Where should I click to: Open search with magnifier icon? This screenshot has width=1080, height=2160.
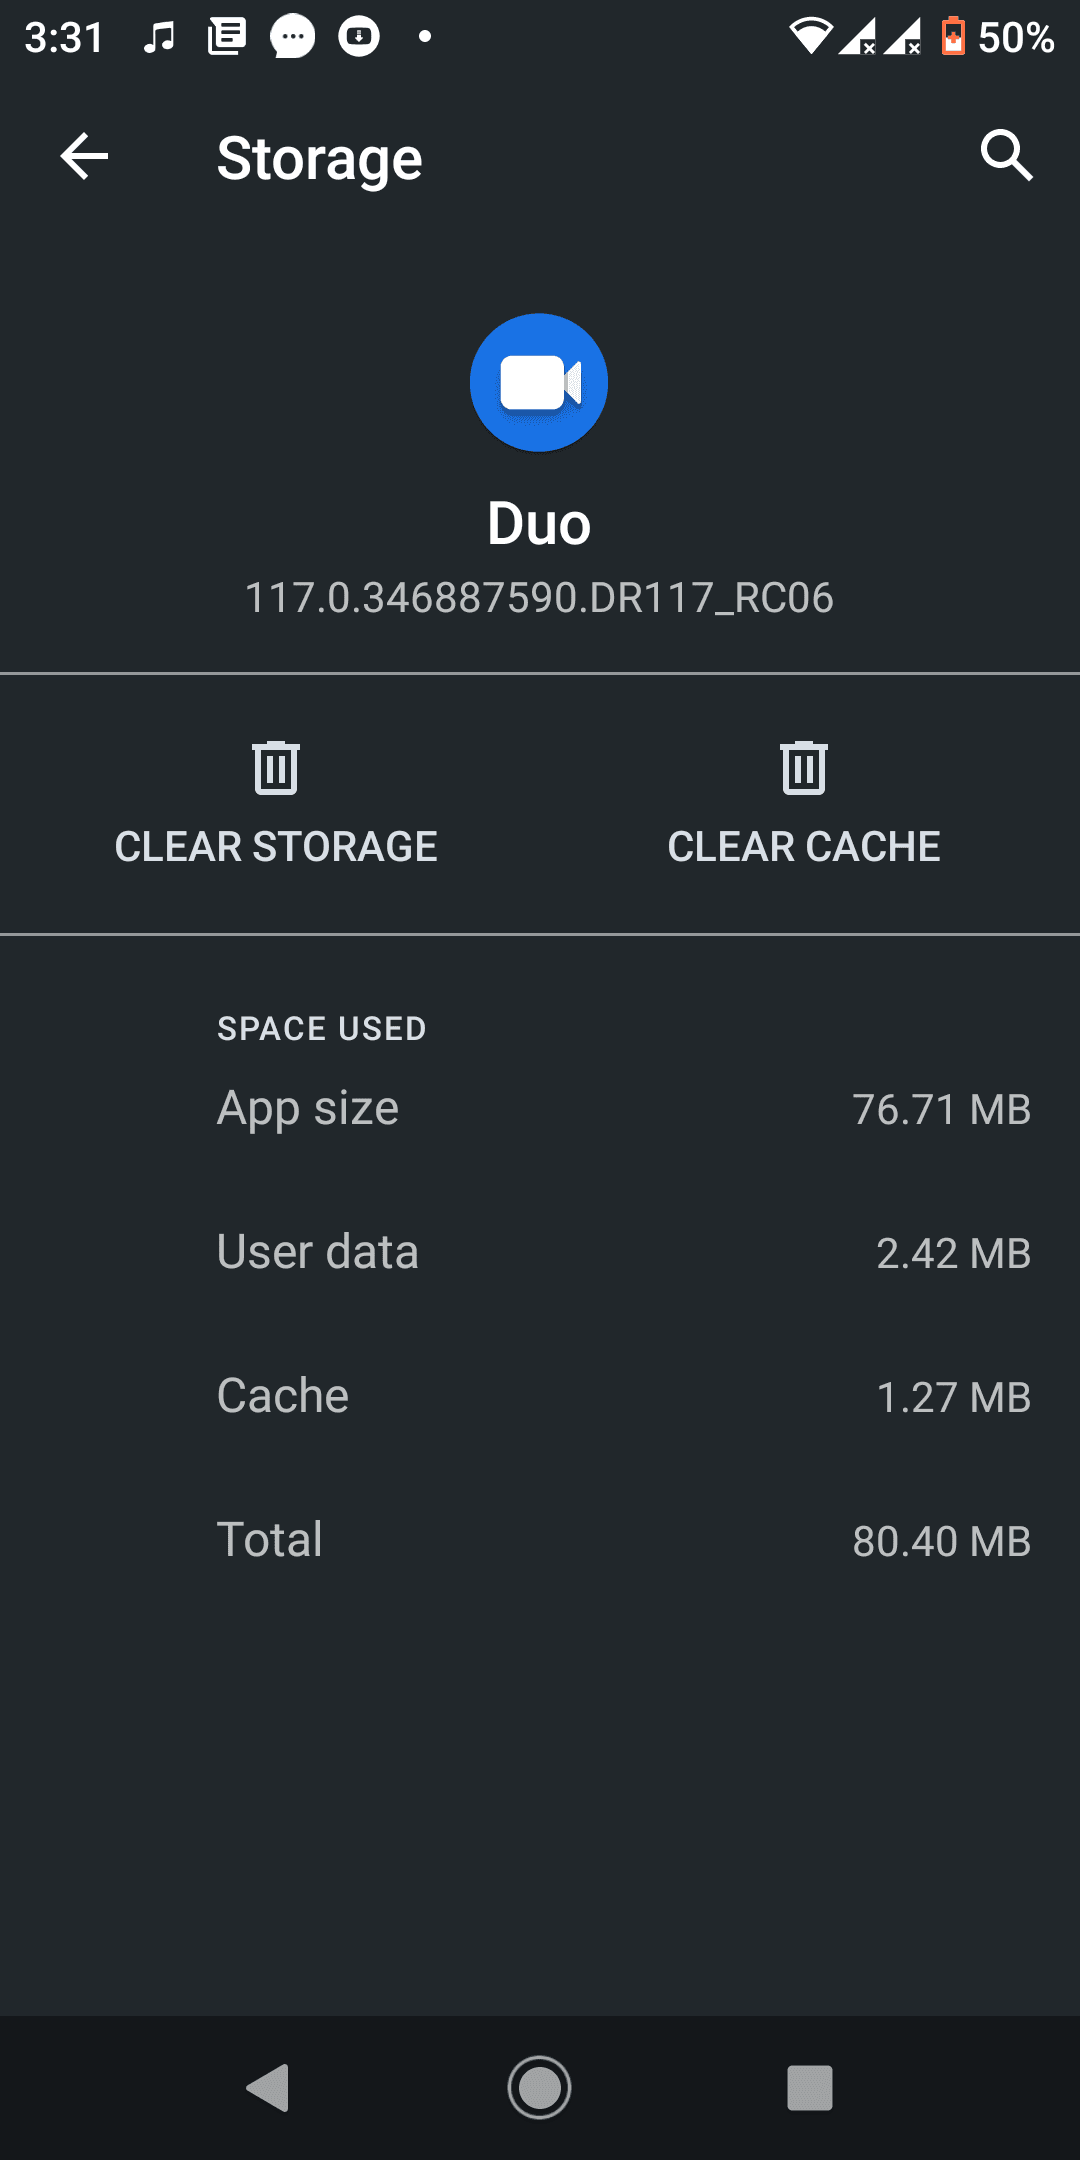1005,156
